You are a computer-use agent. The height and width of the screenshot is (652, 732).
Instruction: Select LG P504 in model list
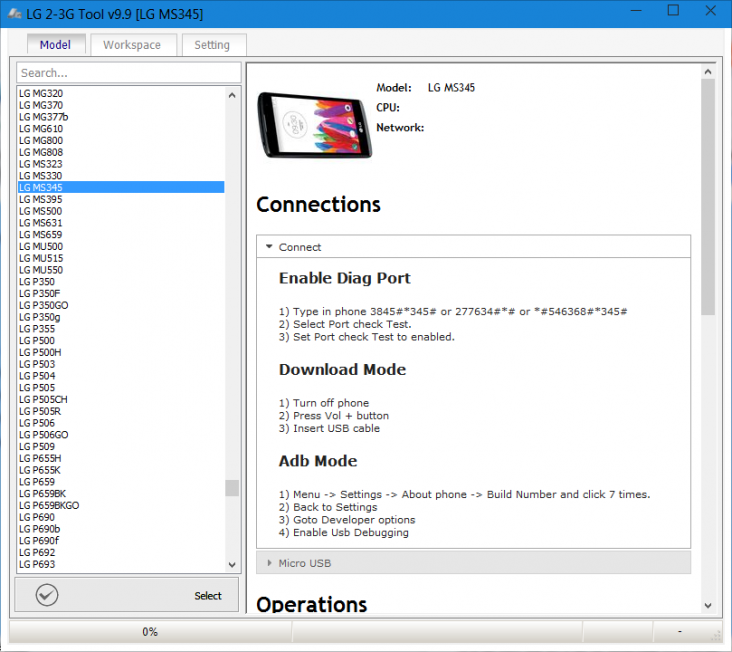pos(121,376)
